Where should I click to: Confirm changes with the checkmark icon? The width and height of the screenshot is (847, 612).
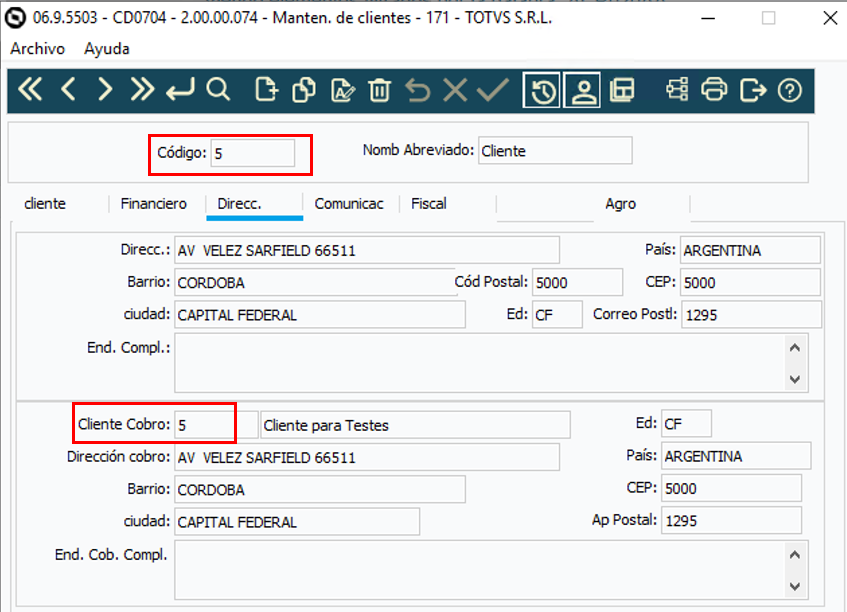coord(493,90)
